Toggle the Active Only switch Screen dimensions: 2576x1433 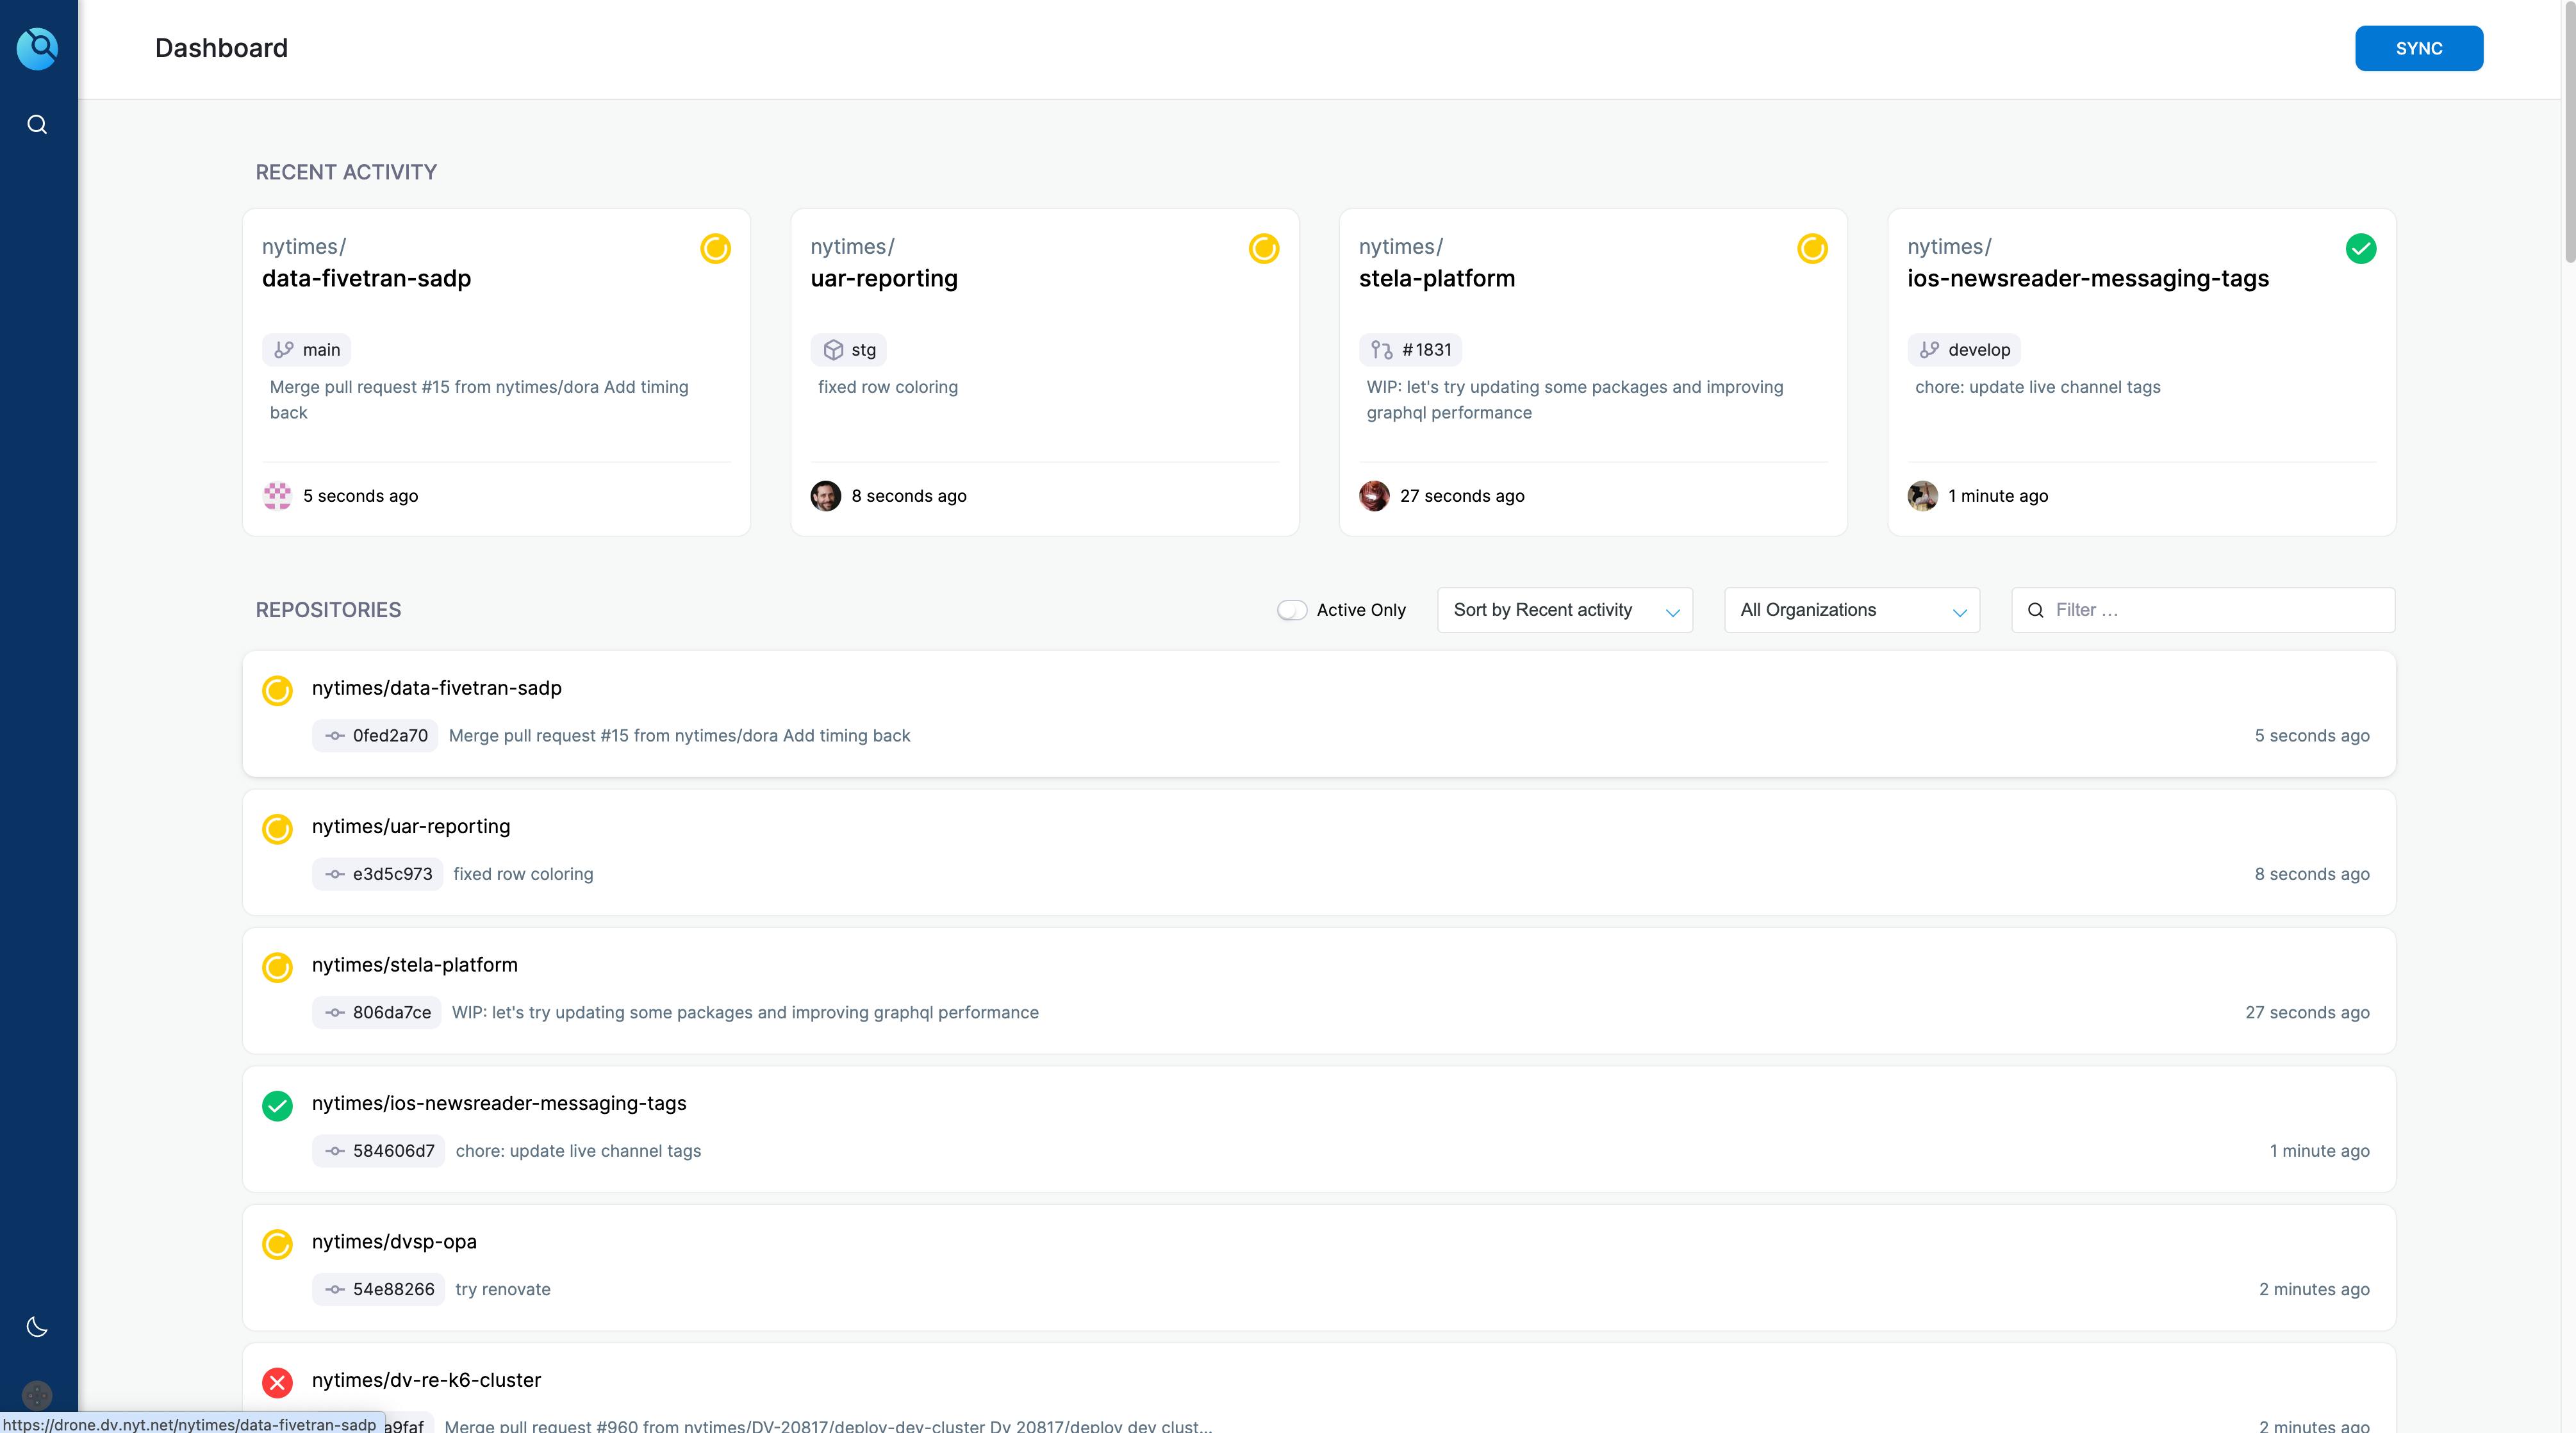(1292, 610)
